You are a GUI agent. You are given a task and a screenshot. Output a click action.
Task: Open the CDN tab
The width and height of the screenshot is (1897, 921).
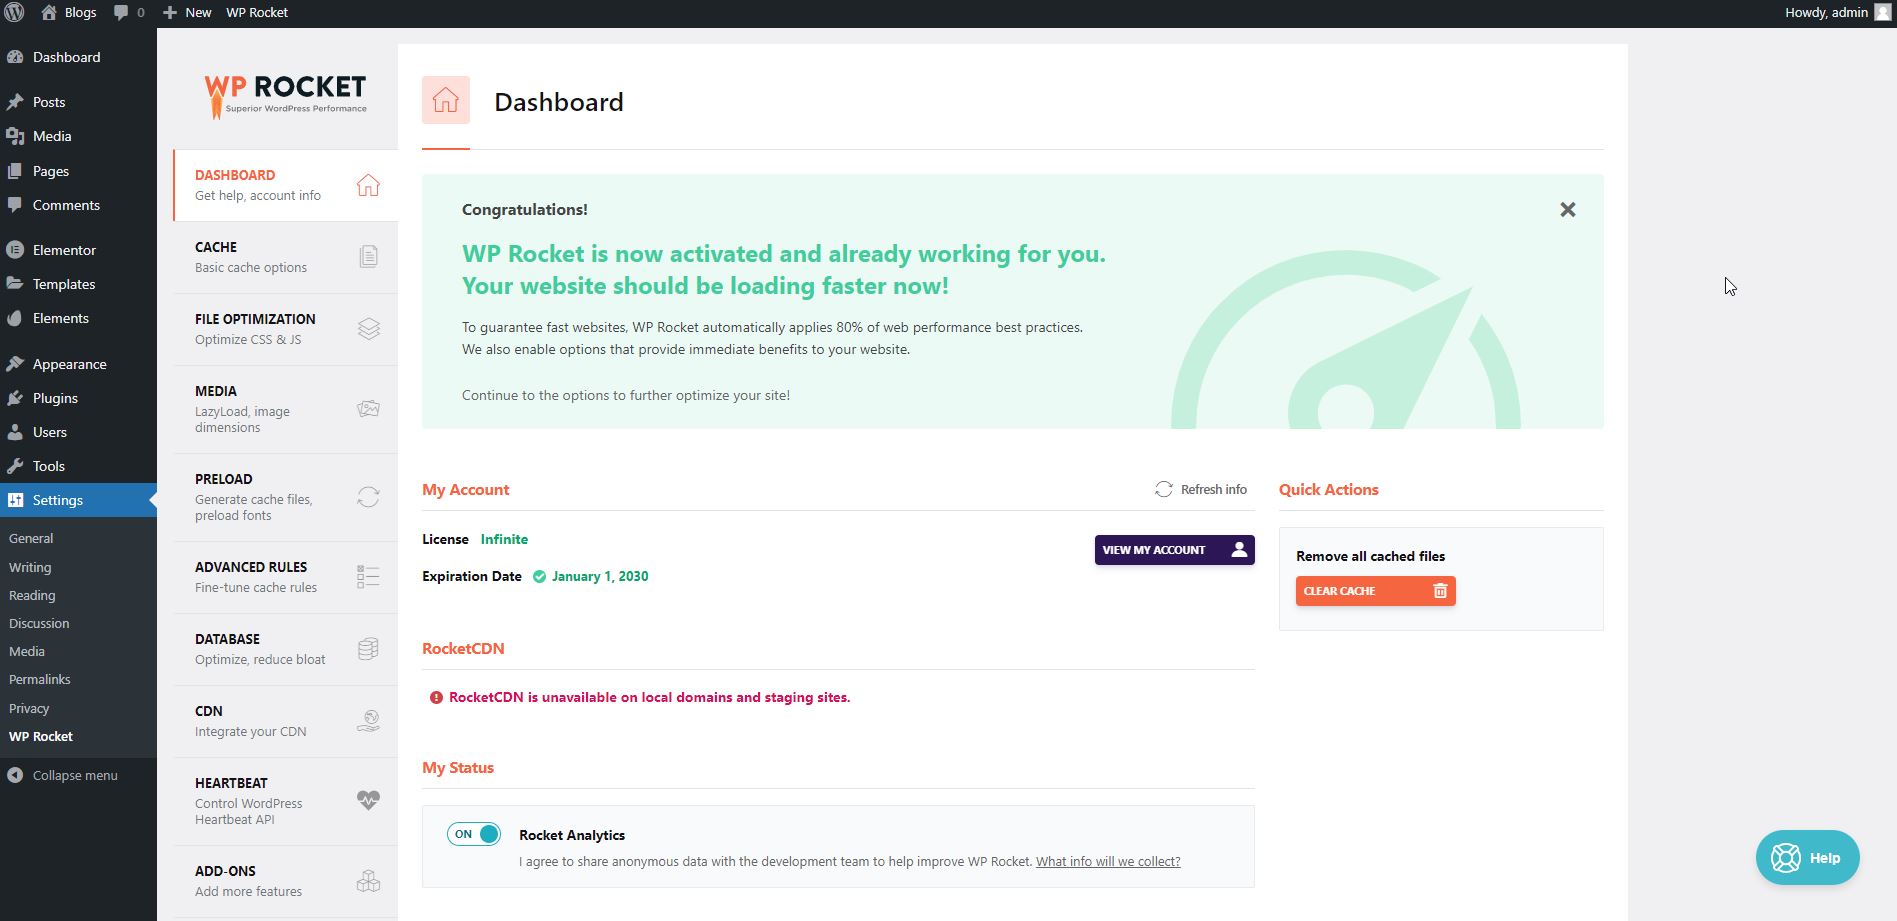(286, 721)
